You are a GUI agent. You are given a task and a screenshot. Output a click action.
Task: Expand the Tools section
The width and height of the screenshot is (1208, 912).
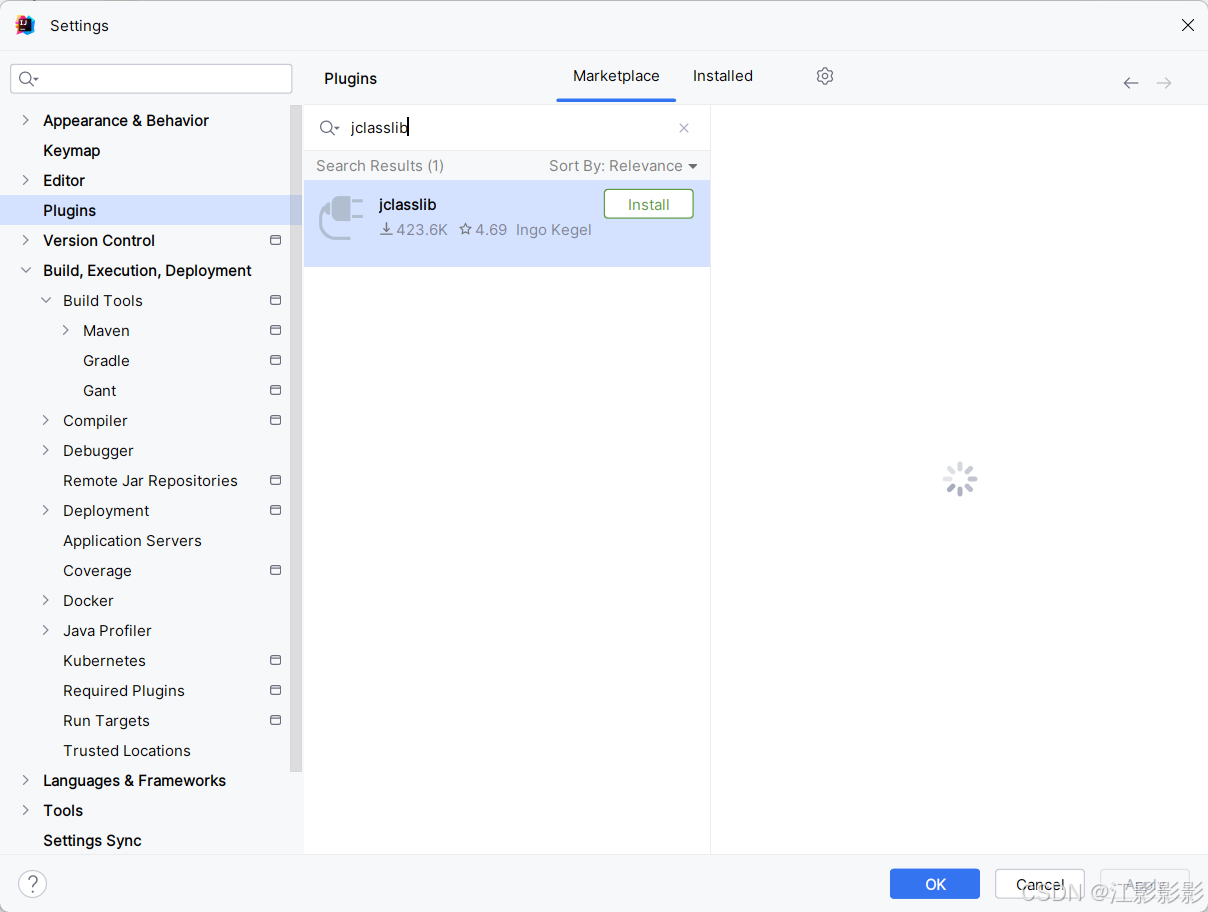(26, 810)
